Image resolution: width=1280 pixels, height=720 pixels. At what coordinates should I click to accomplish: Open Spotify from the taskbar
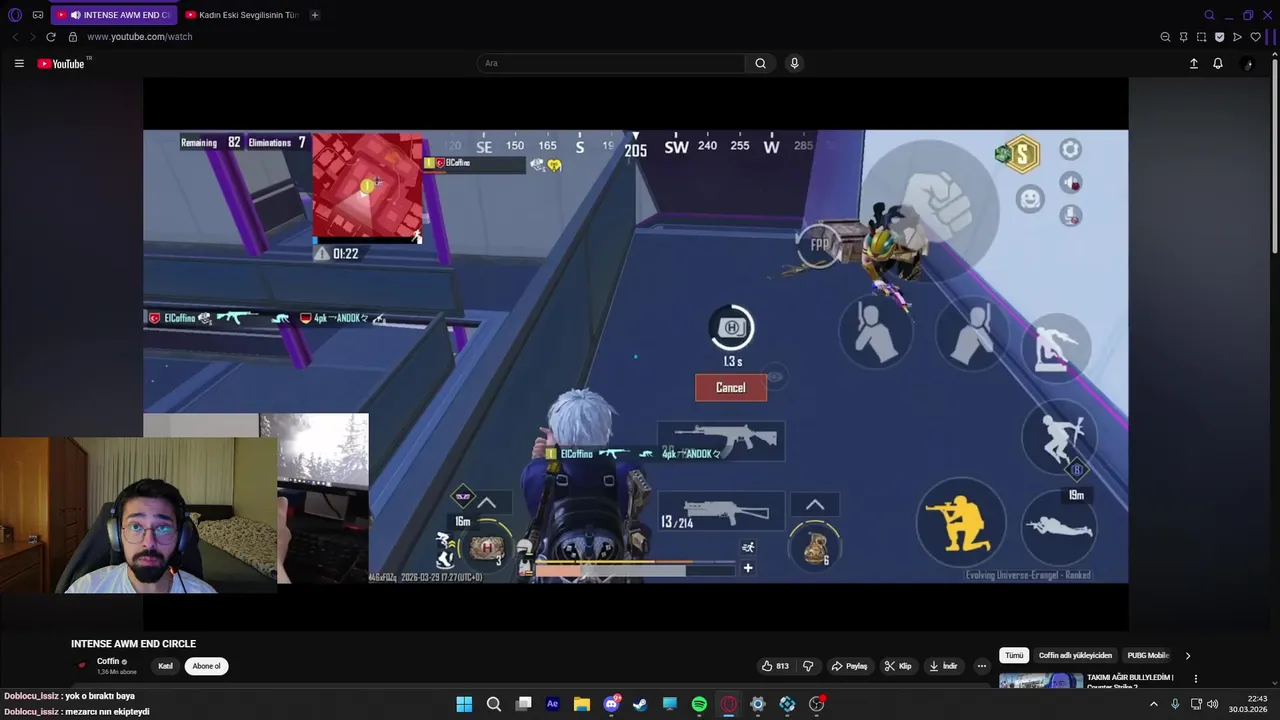pos(699,704)
